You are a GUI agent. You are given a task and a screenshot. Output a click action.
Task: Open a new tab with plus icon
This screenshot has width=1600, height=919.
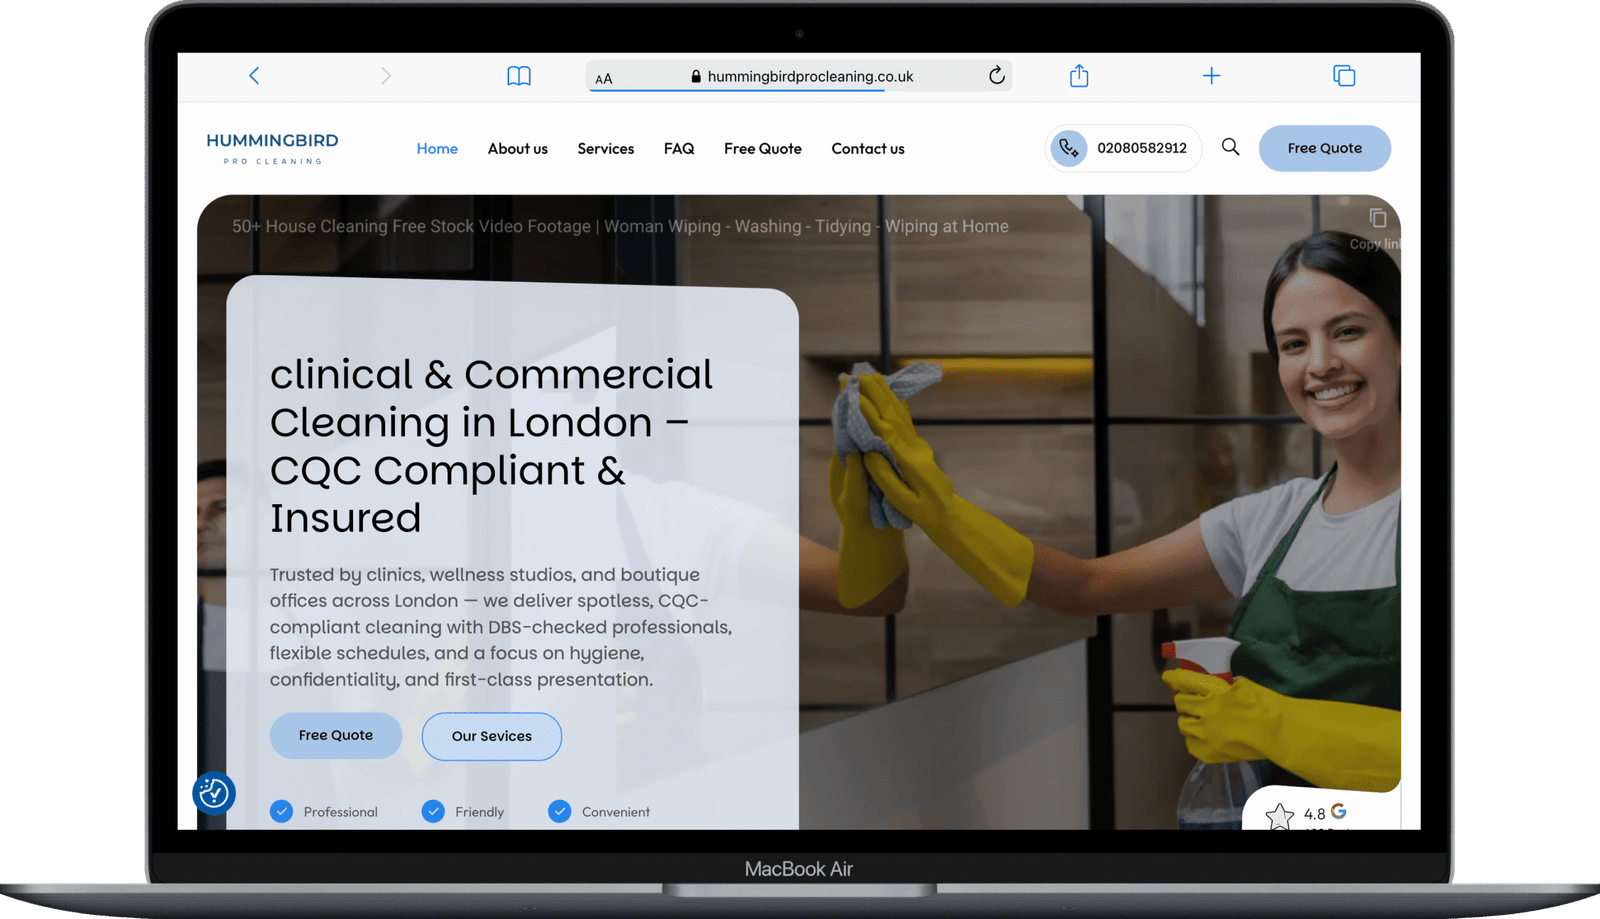click(1211, 76)
